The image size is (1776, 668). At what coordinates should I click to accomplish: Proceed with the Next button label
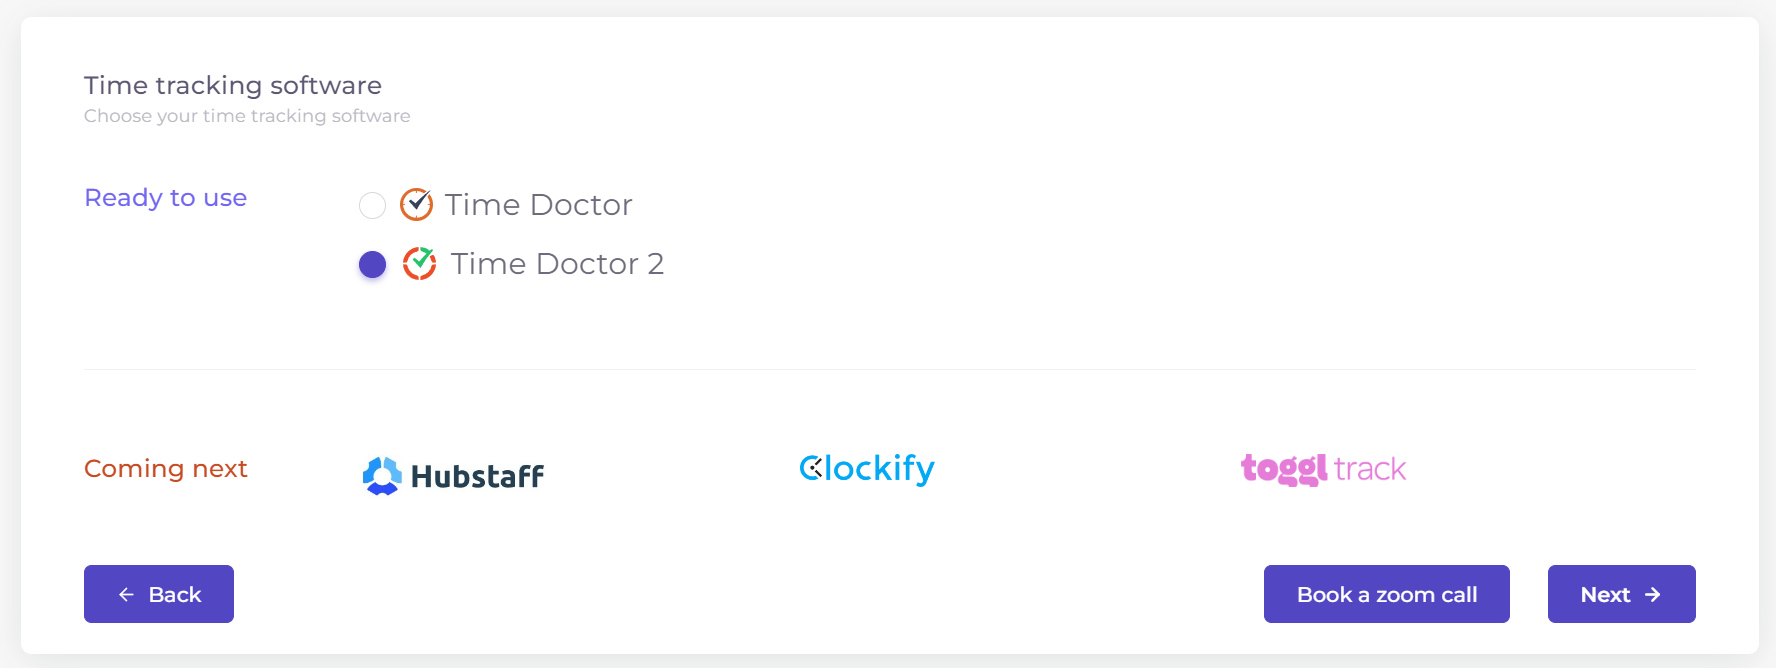click(x=1605, y=595)
